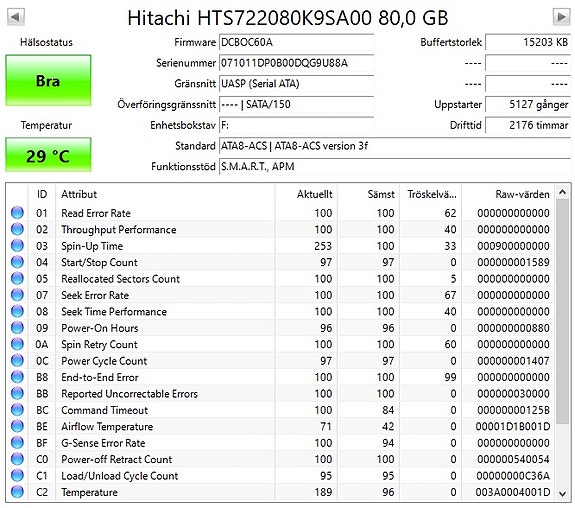
Task: Click raw value 000000030000
Action: (x=513, y=394)
